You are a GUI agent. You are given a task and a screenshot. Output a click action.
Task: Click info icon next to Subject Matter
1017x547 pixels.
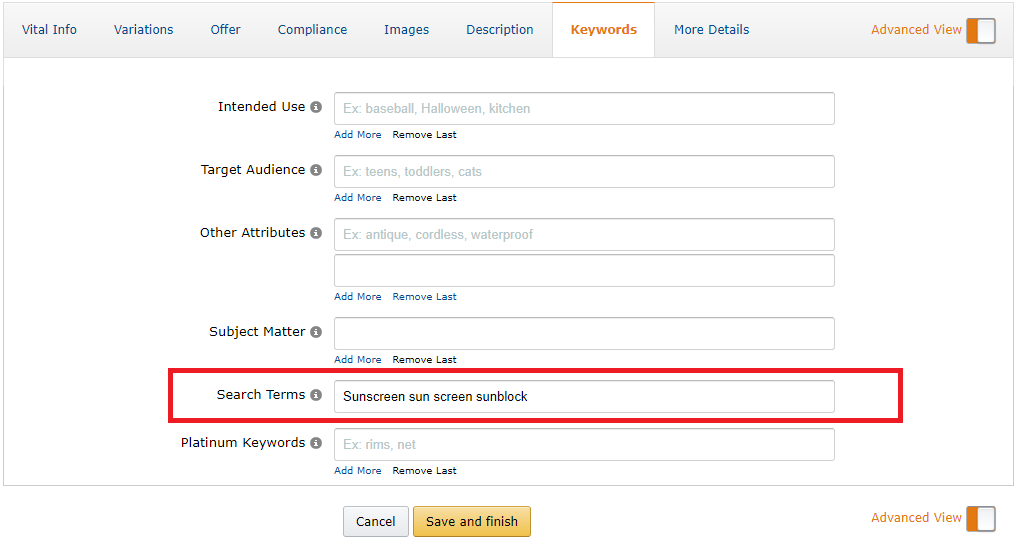[316, 332]
